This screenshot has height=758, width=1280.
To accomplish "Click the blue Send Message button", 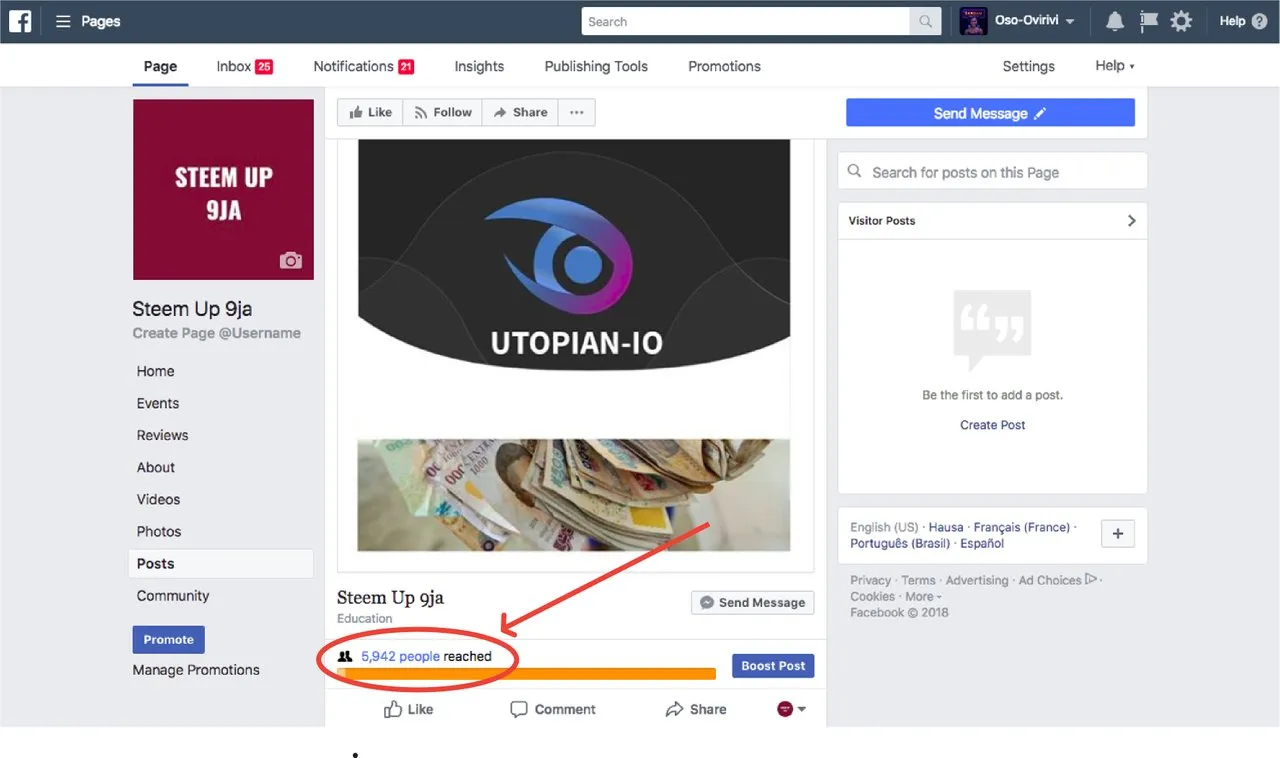I will click(990, 113).
